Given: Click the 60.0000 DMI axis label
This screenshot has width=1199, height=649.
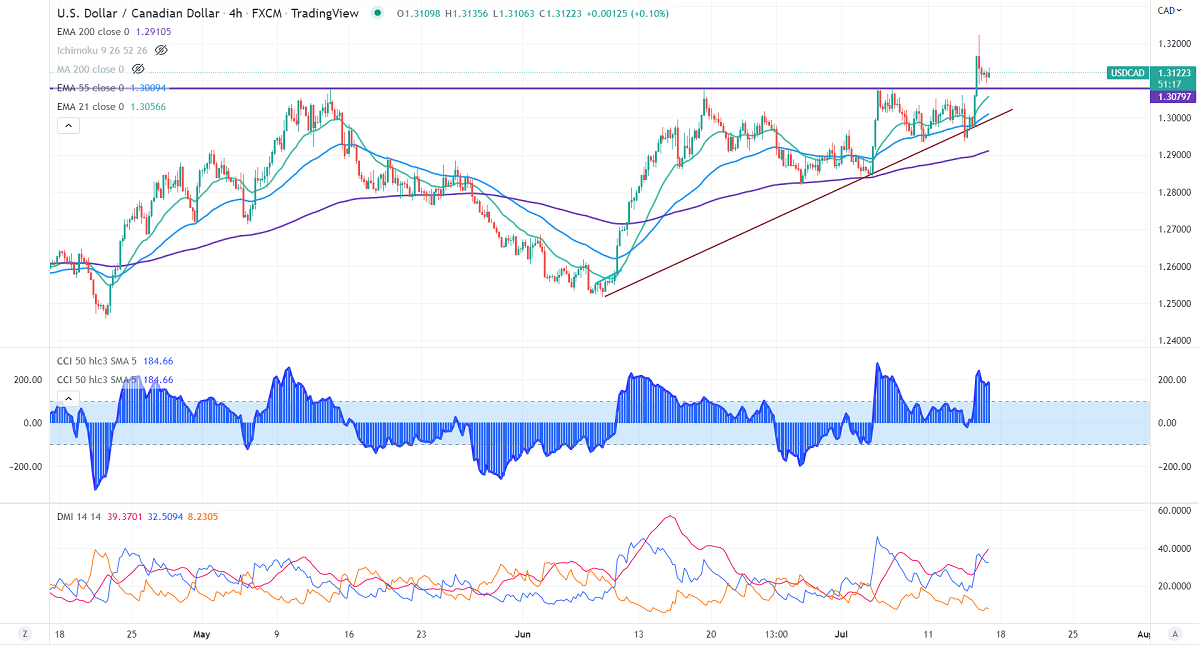Looking at the screenshot, I should click(1175, 511).
